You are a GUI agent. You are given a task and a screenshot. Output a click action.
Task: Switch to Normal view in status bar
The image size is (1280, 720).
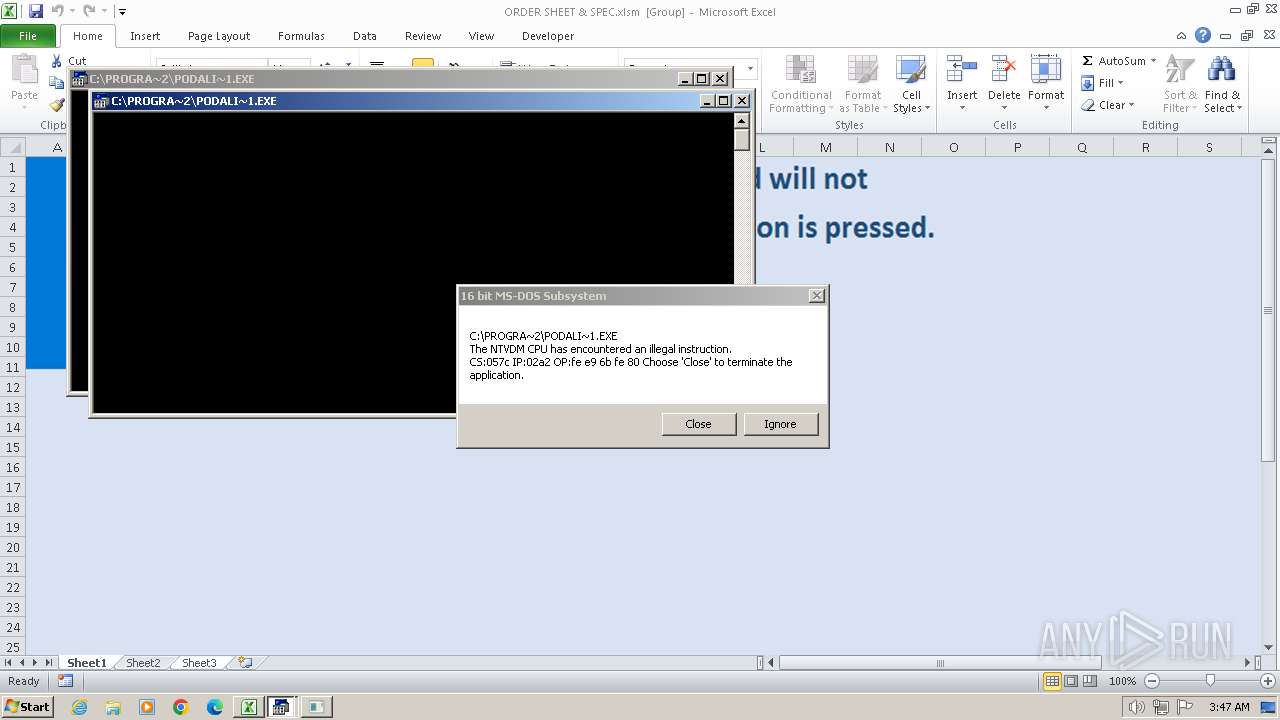tap(1052, 681)
